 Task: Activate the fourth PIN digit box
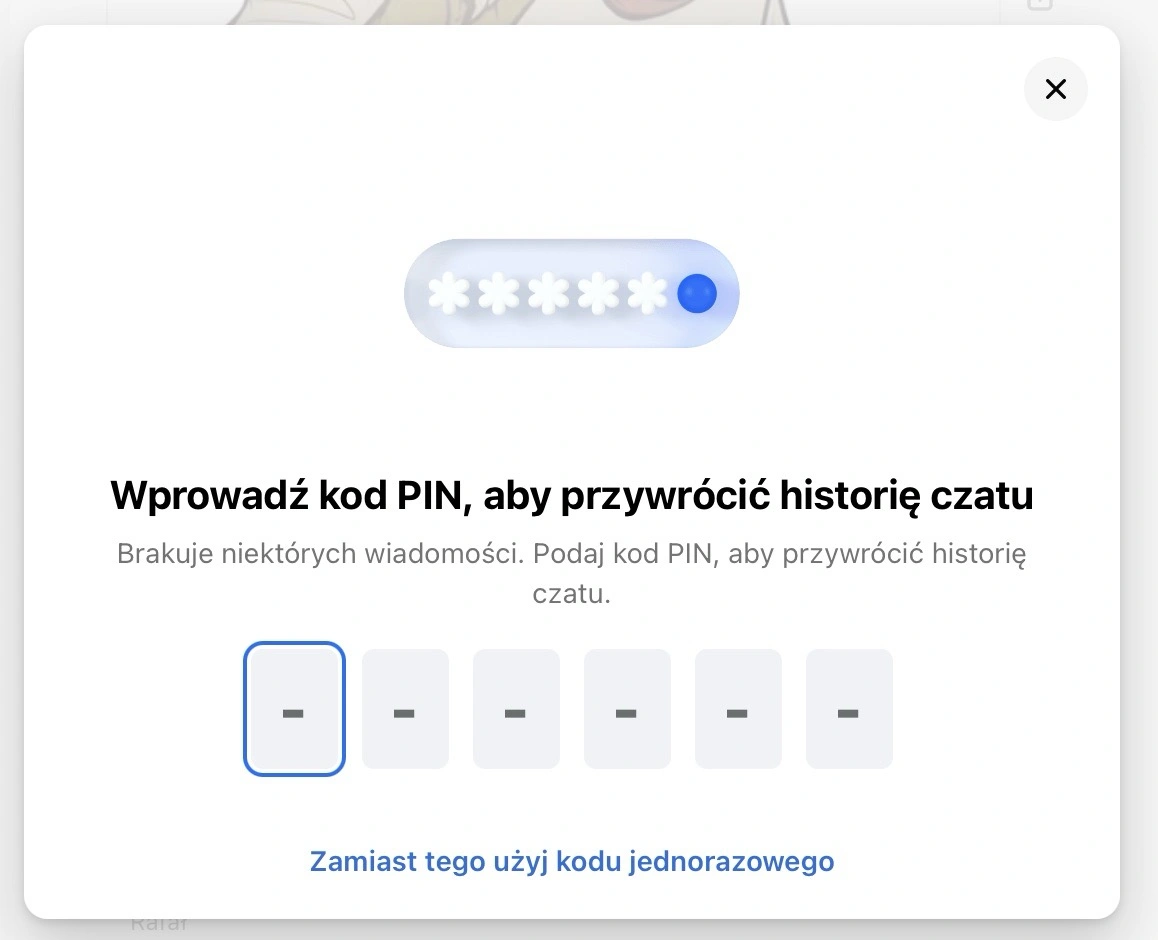coord(627,709)
